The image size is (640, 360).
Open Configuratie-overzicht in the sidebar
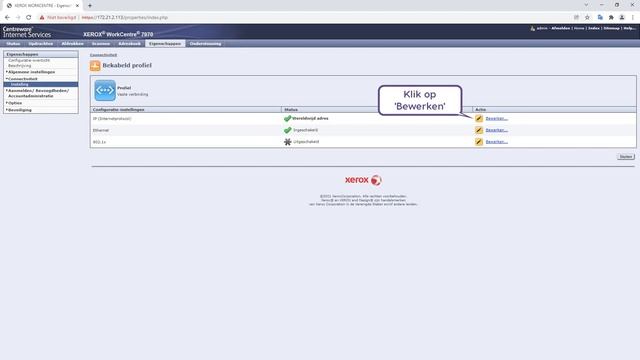29,60
